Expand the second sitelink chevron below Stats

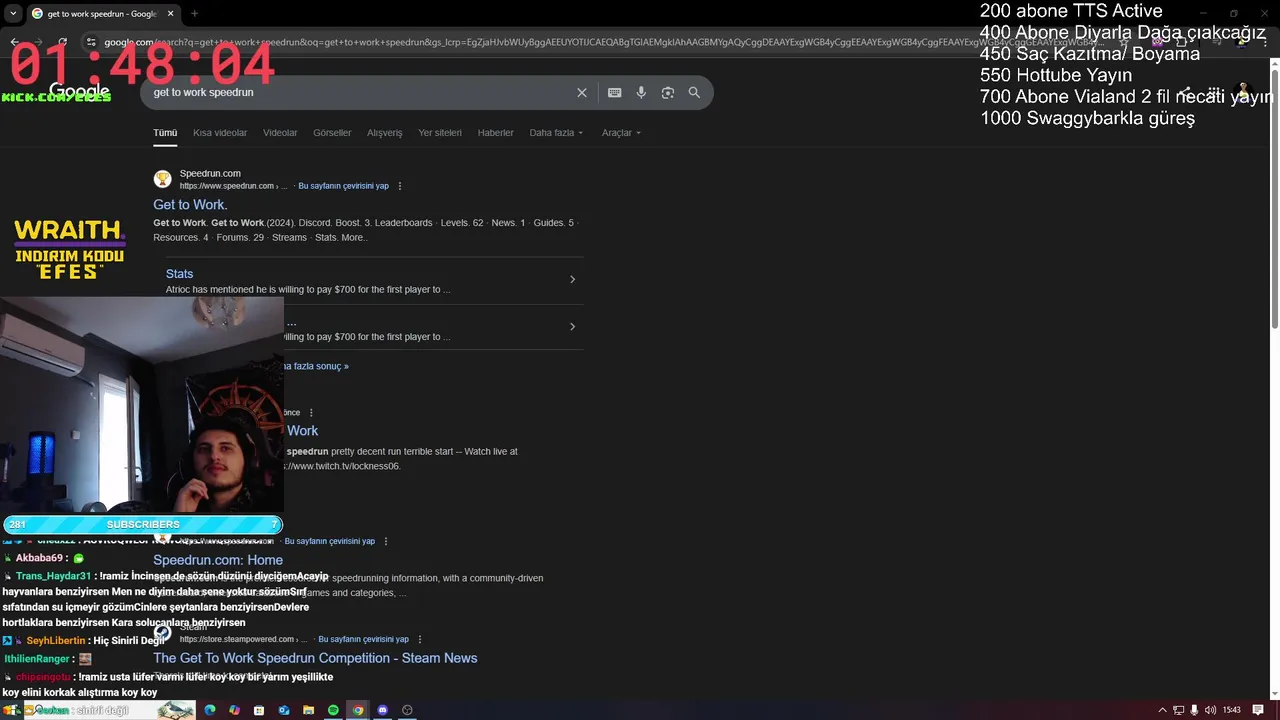tap(572, 327)
